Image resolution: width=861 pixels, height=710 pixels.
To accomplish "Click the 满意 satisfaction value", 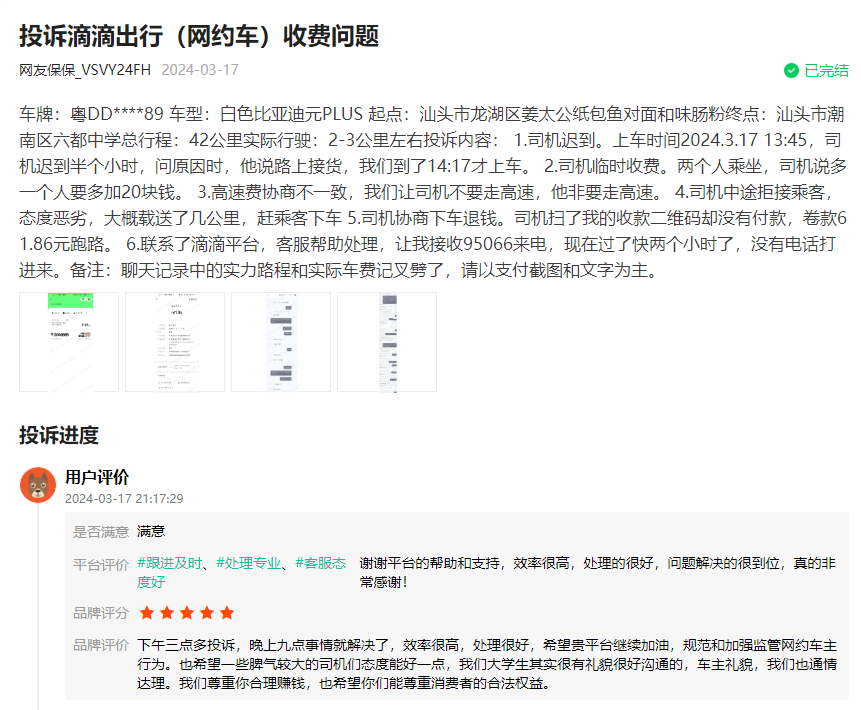I will tap(151, 531).
